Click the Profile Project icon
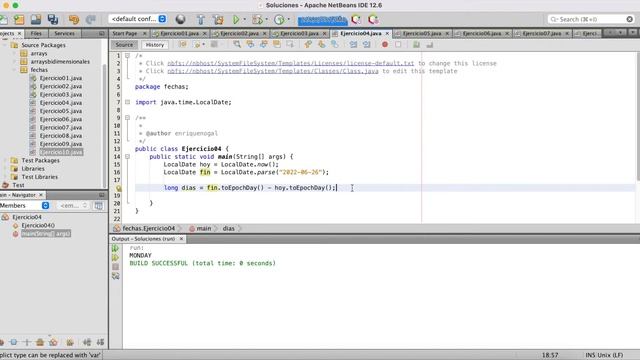640x360 pixels. tap(279, 19)
